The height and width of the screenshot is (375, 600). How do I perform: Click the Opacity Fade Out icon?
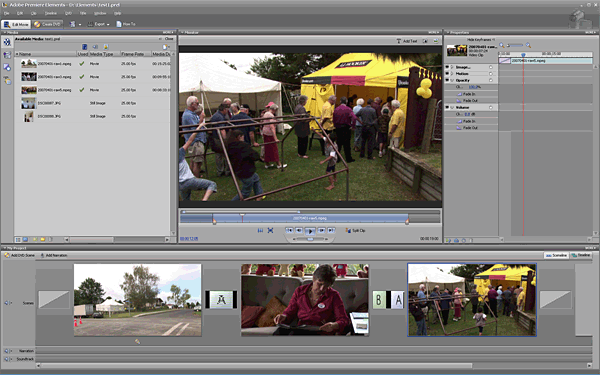point(459,100)
